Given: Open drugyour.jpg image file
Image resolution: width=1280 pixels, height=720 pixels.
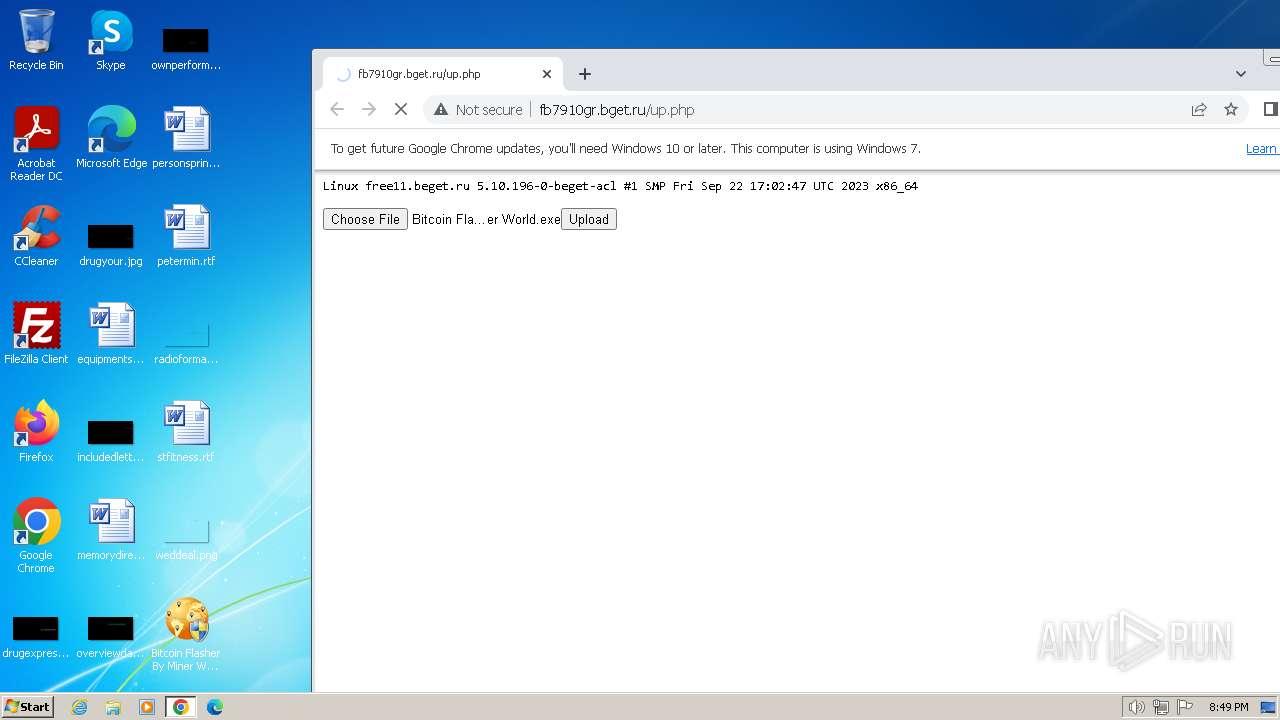Looking at the screenshot, I should (x=111, y=243).
